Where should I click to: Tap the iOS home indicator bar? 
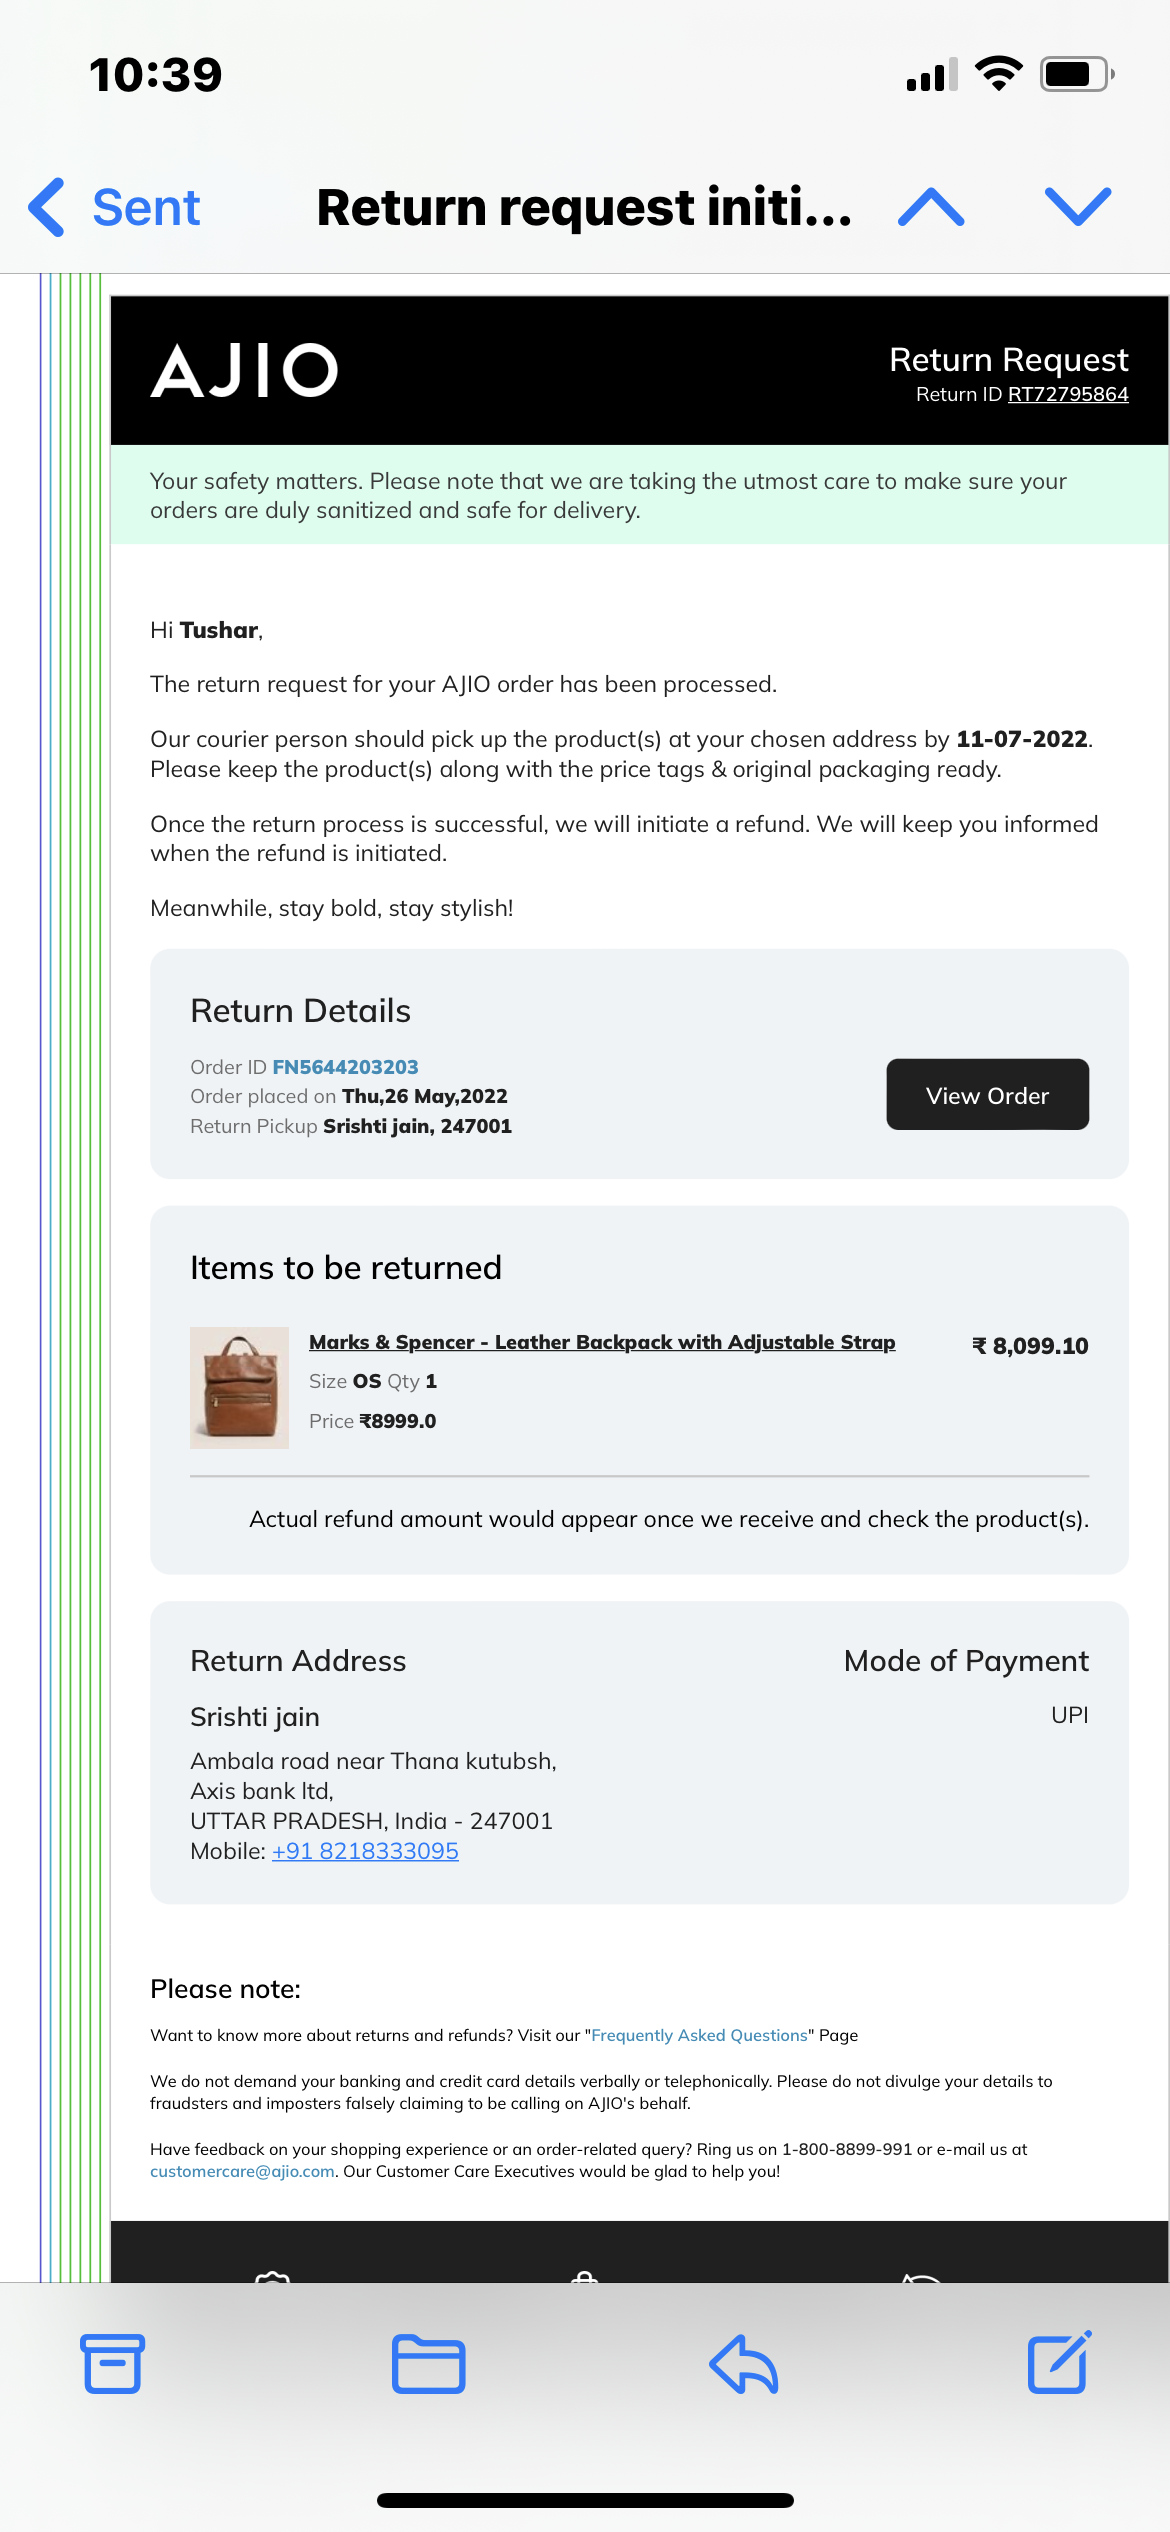(585, 2500)
